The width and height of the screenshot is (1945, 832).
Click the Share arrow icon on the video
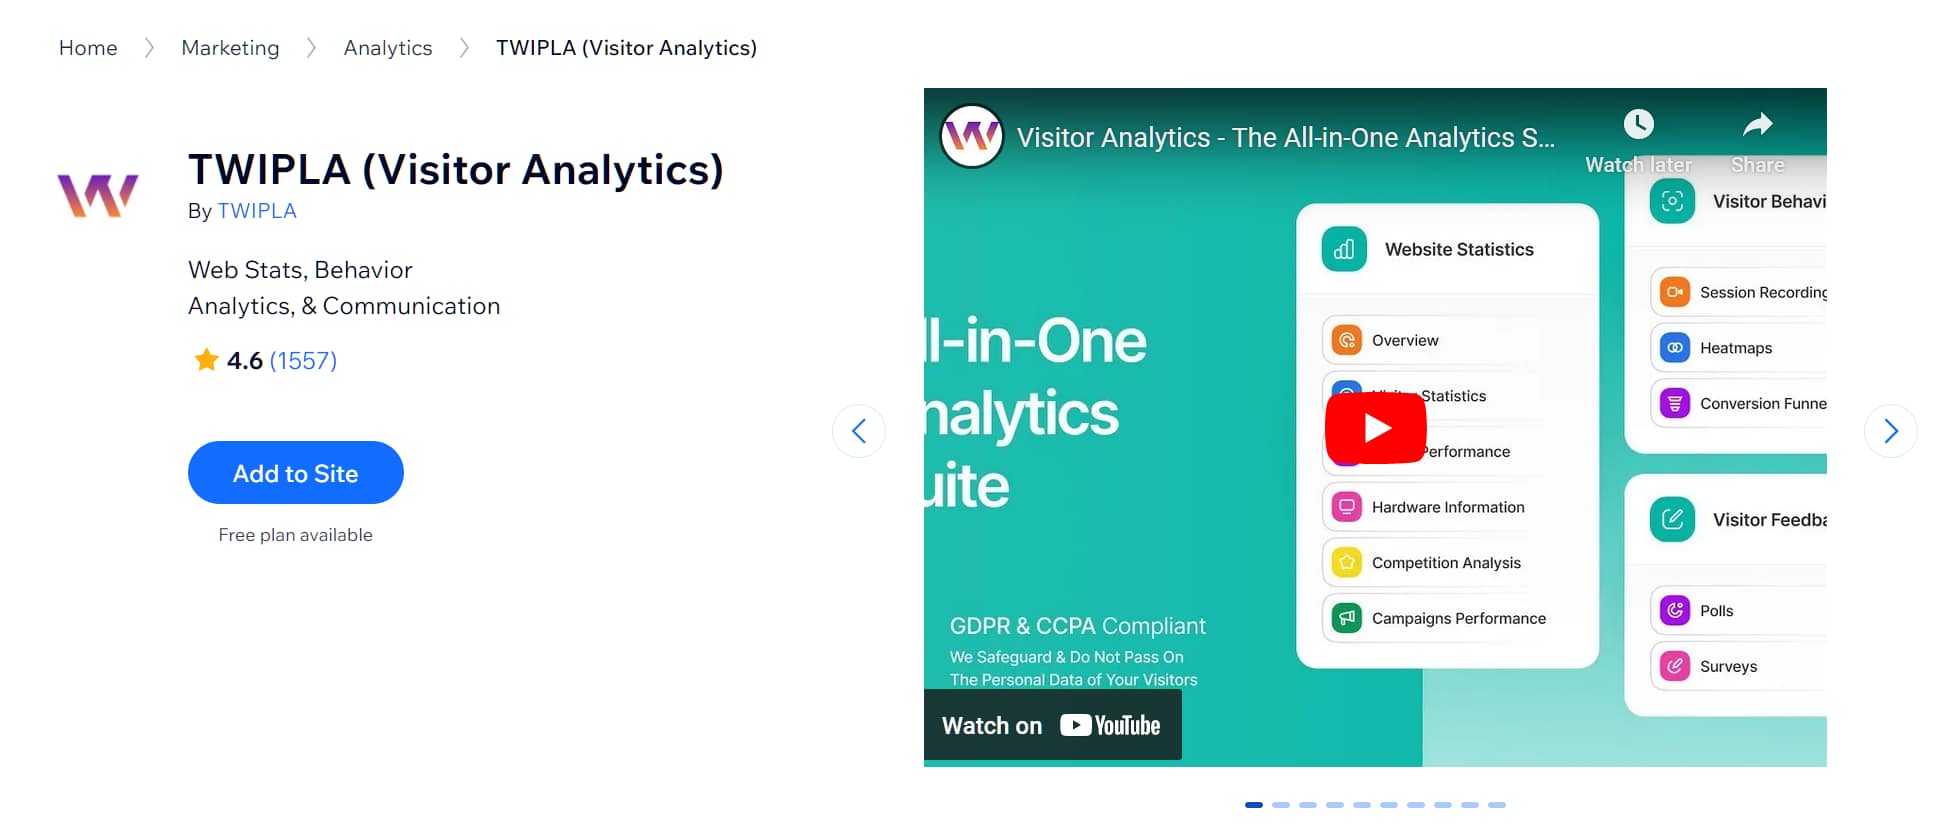coord(1757,124)
